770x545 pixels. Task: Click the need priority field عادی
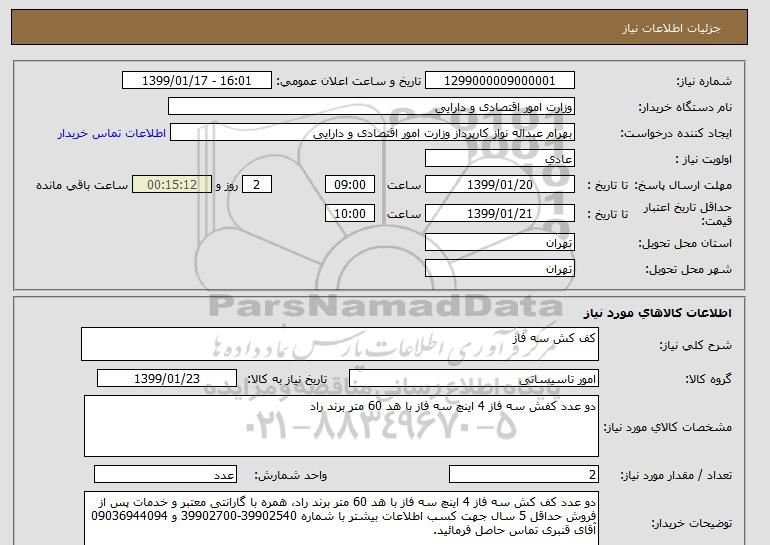[499, 159]
